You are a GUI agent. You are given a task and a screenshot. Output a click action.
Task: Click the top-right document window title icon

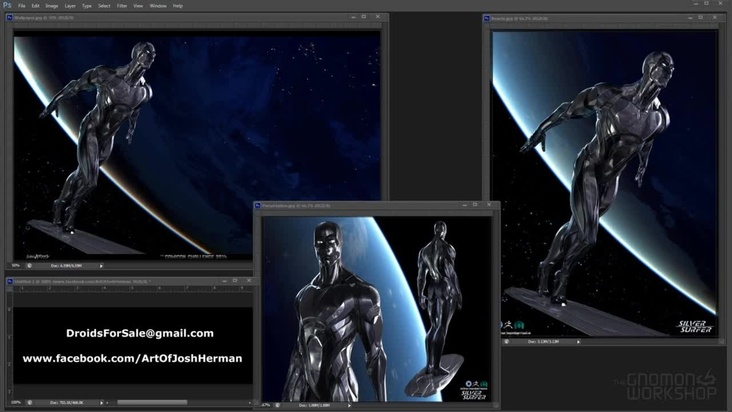(x=488, y=18)
